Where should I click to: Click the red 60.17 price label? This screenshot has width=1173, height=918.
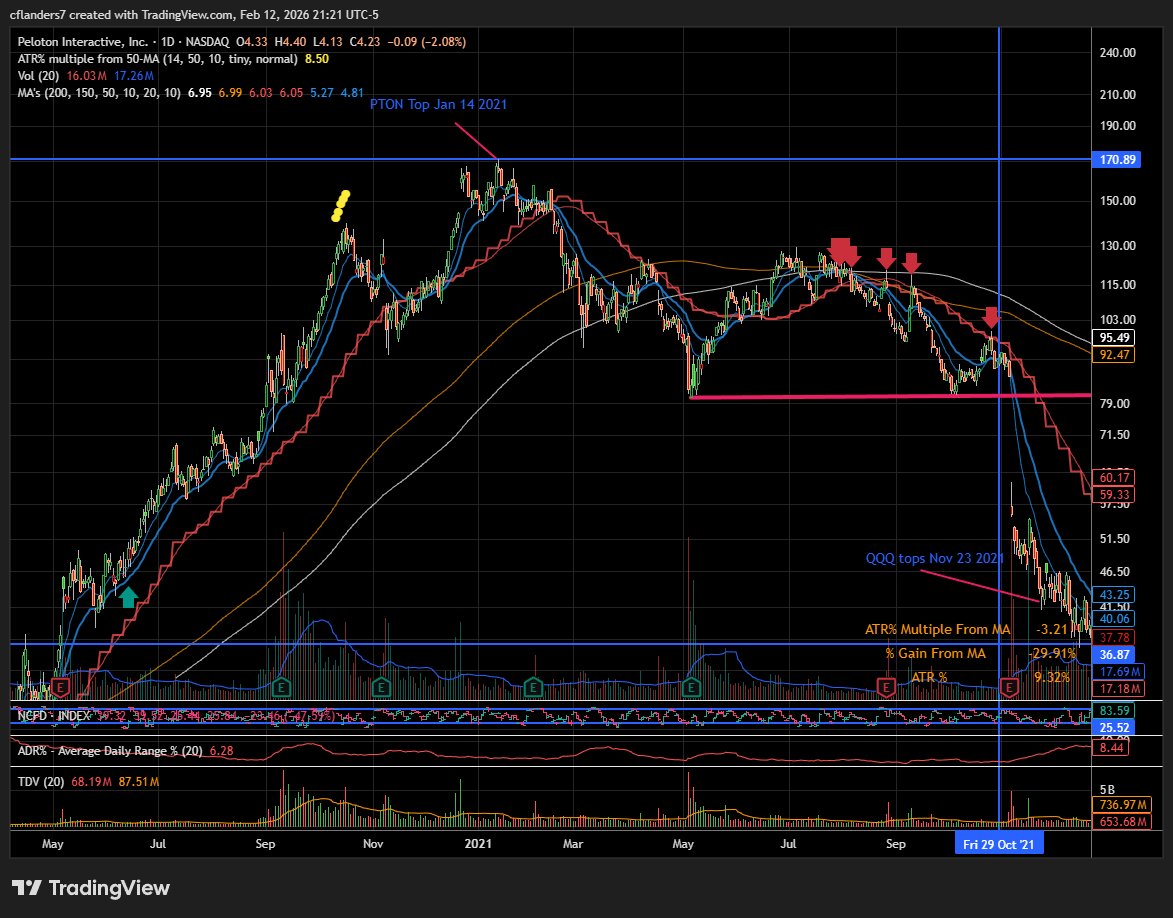1114,477
